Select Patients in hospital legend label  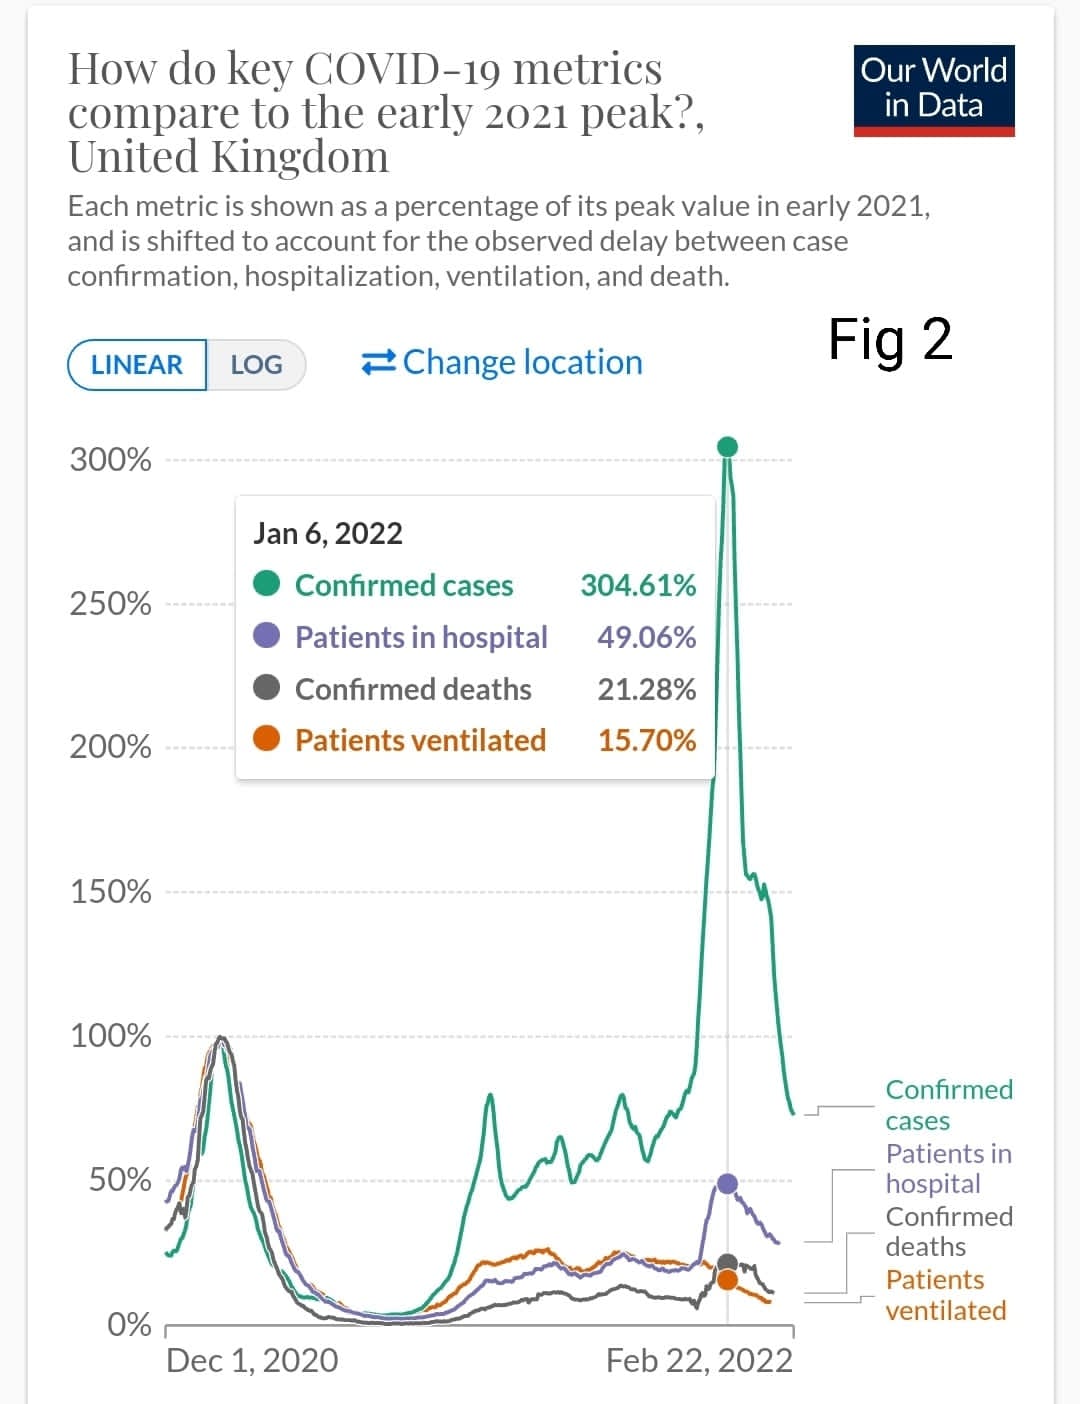(948, 1168)
